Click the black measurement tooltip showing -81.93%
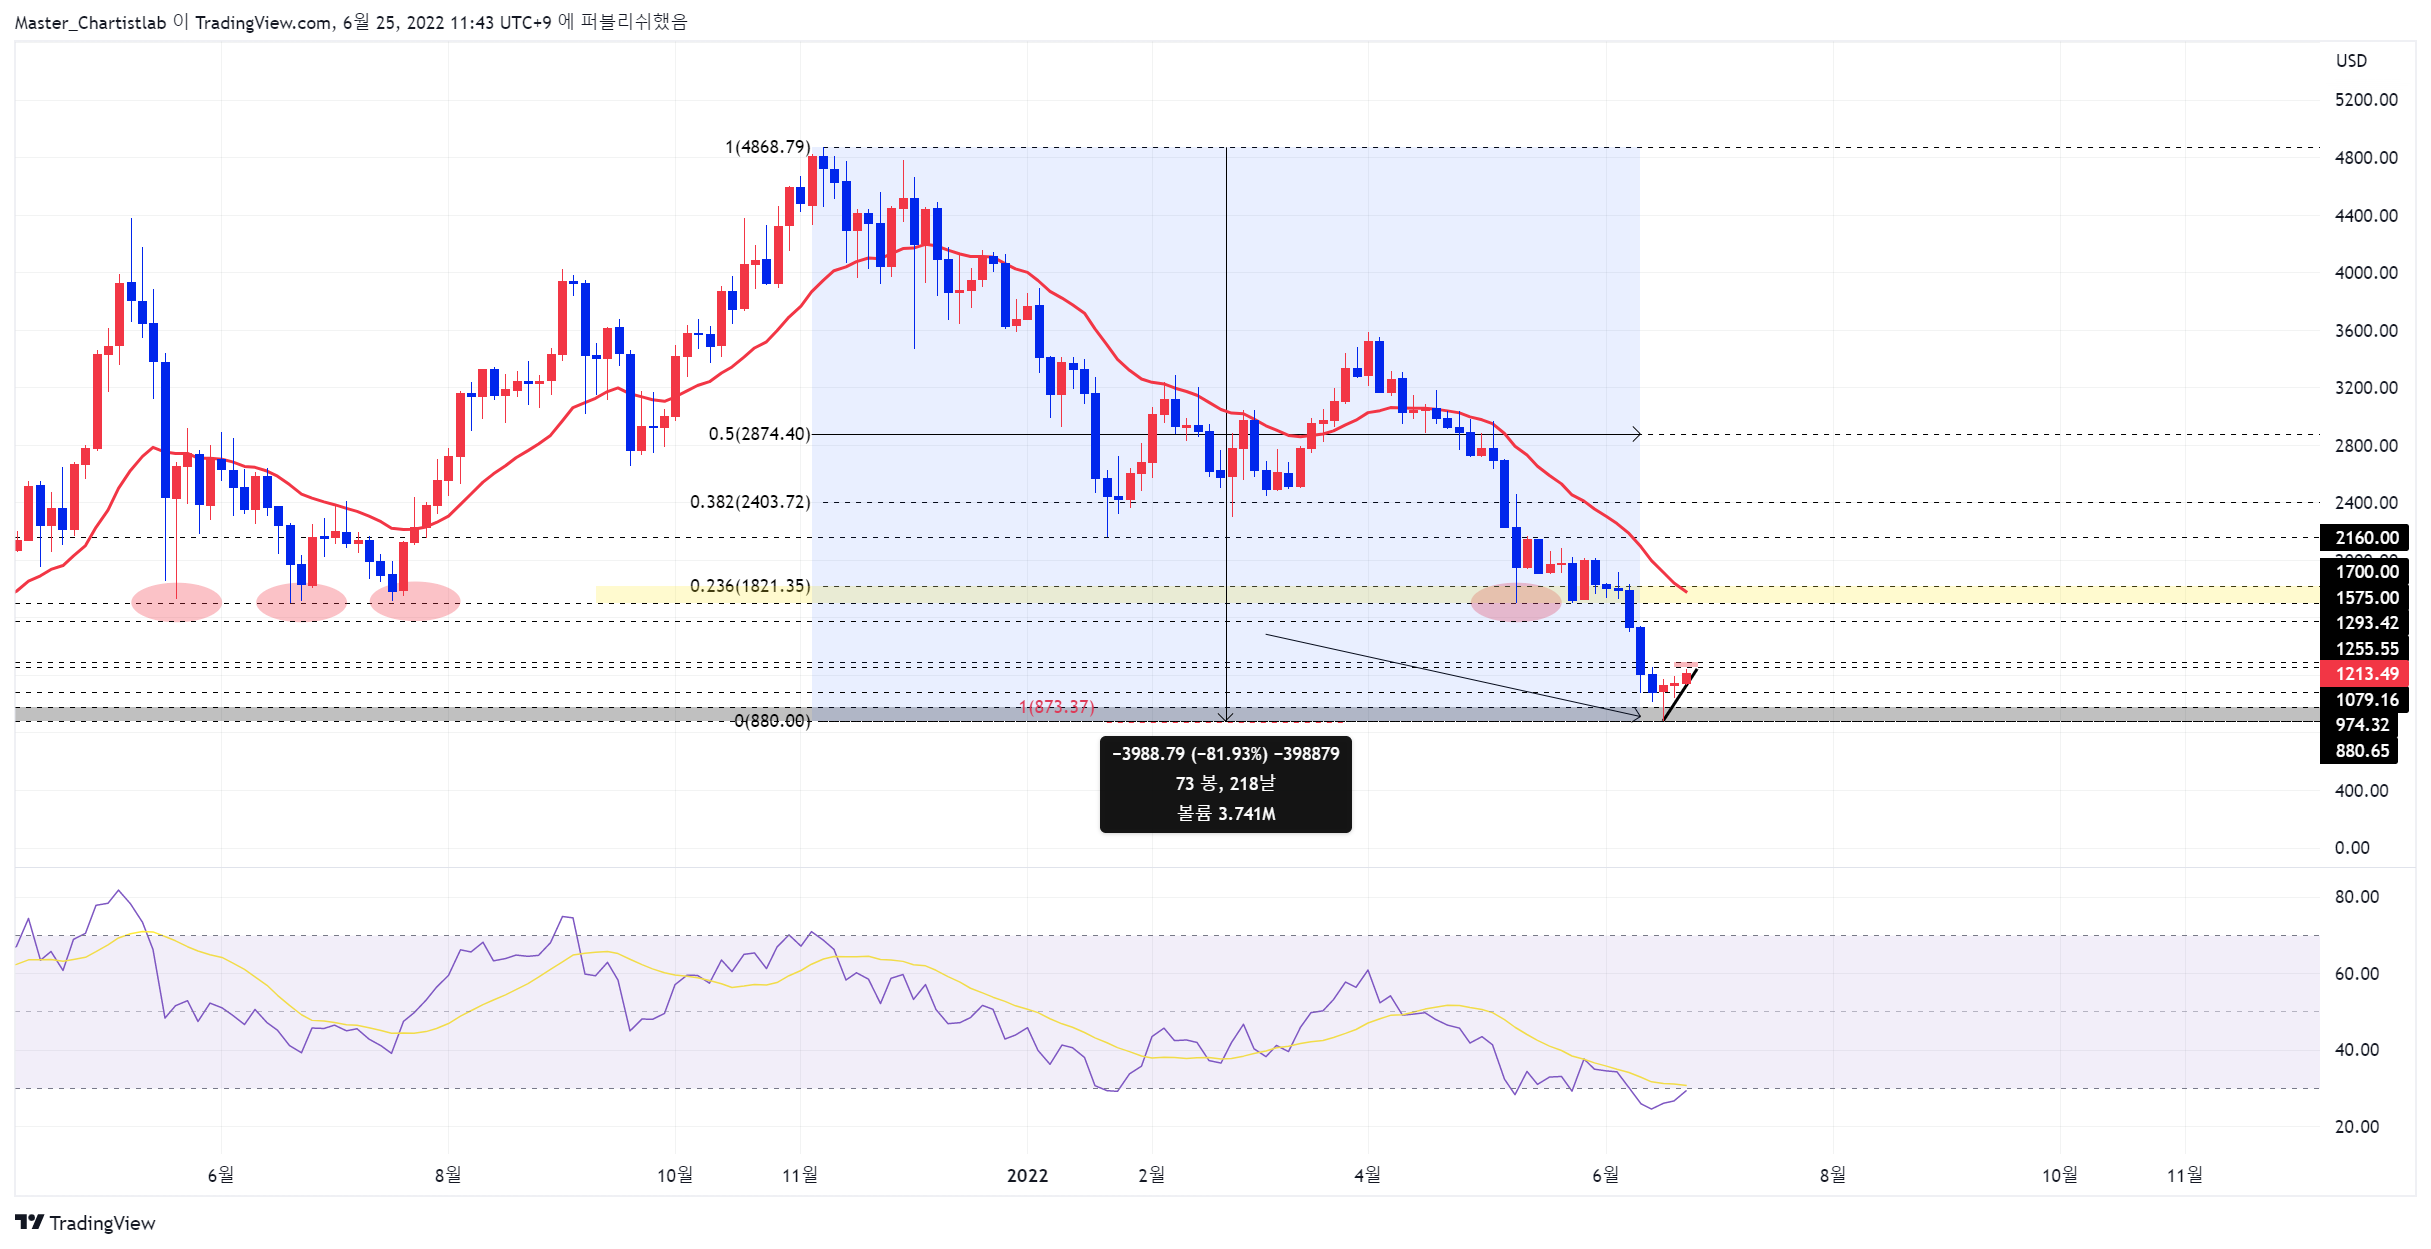The width and height of the screenshot is (2431, 1249). pos(1225,784)
